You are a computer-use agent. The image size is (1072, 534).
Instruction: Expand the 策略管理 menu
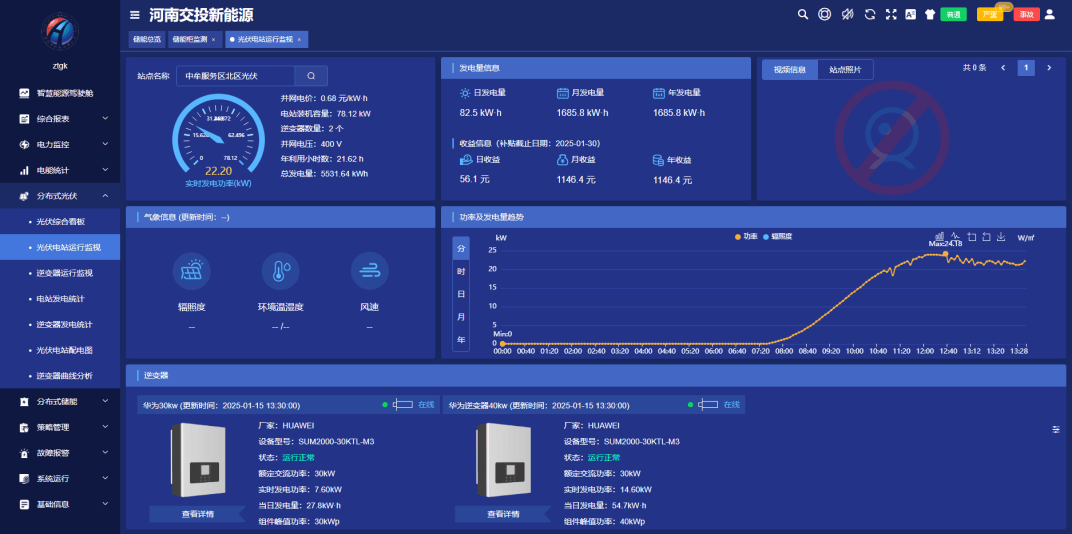click(59, 427)
